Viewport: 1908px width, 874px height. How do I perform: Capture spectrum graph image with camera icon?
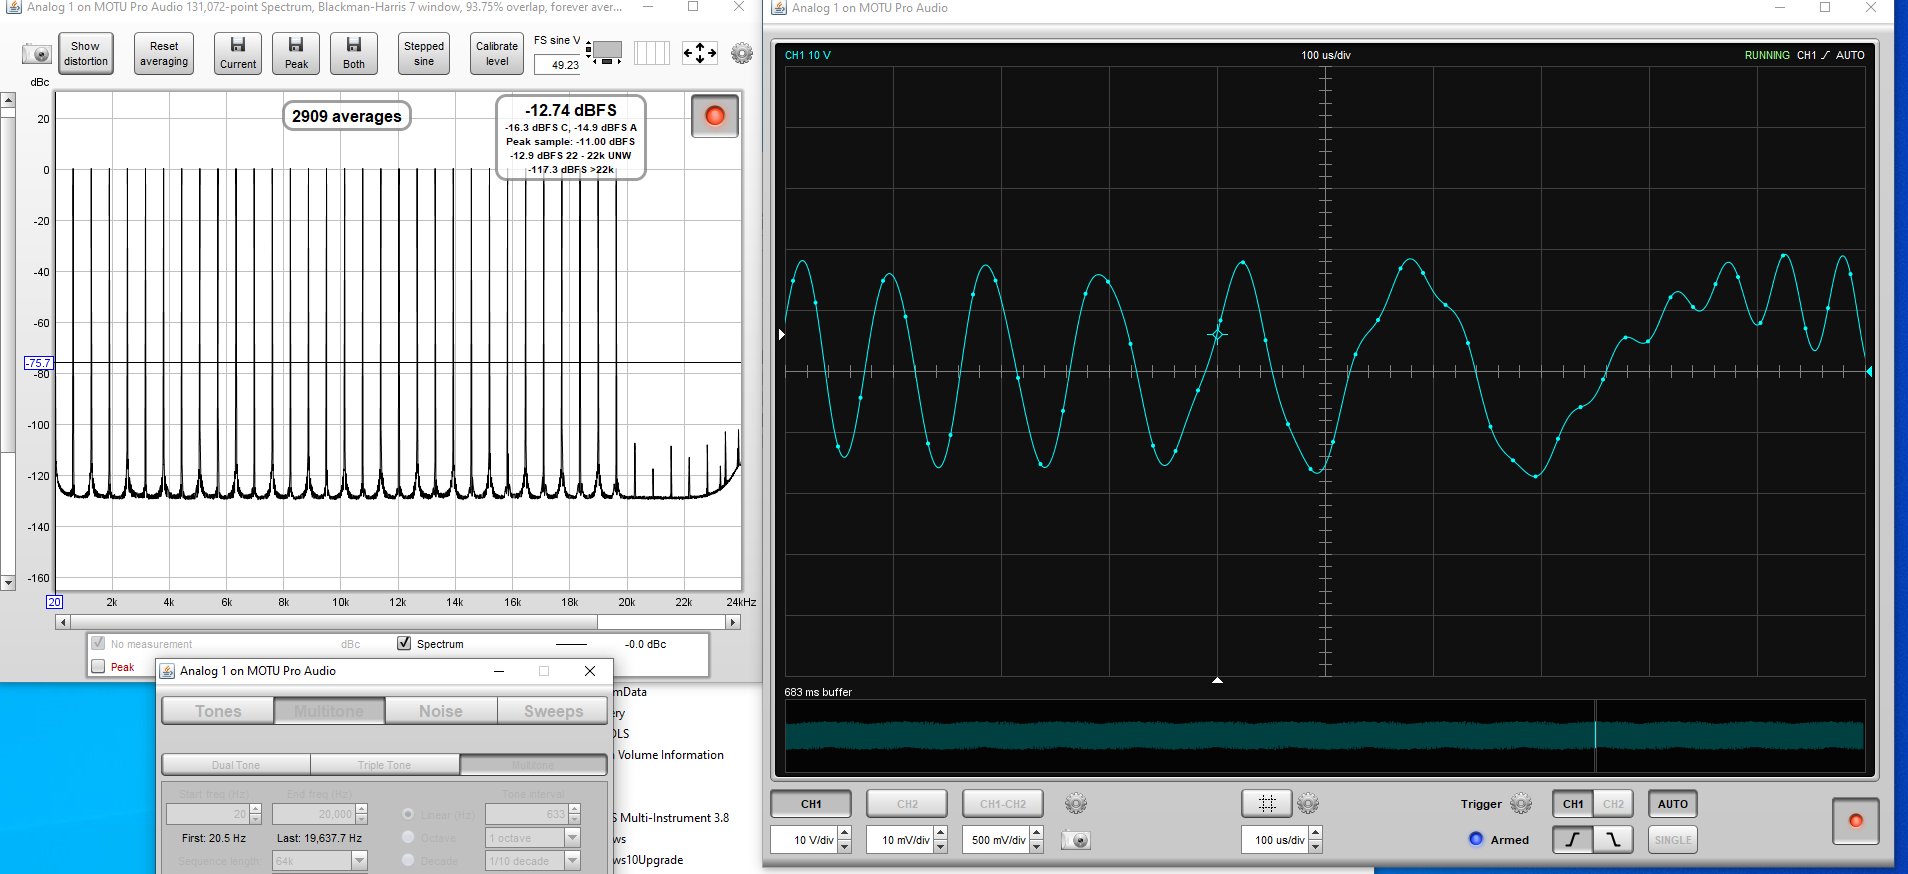(x=37, y=54)
